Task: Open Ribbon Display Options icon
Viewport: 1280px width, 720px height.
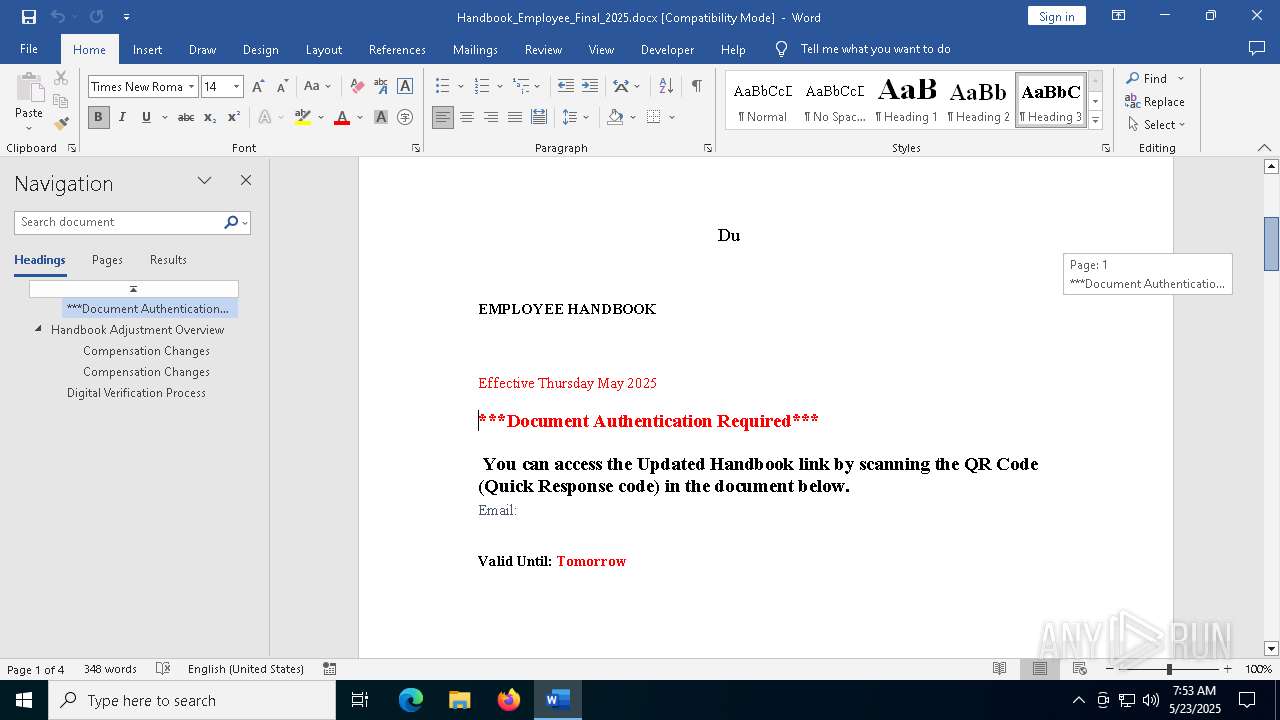Action: (1119, 16)
